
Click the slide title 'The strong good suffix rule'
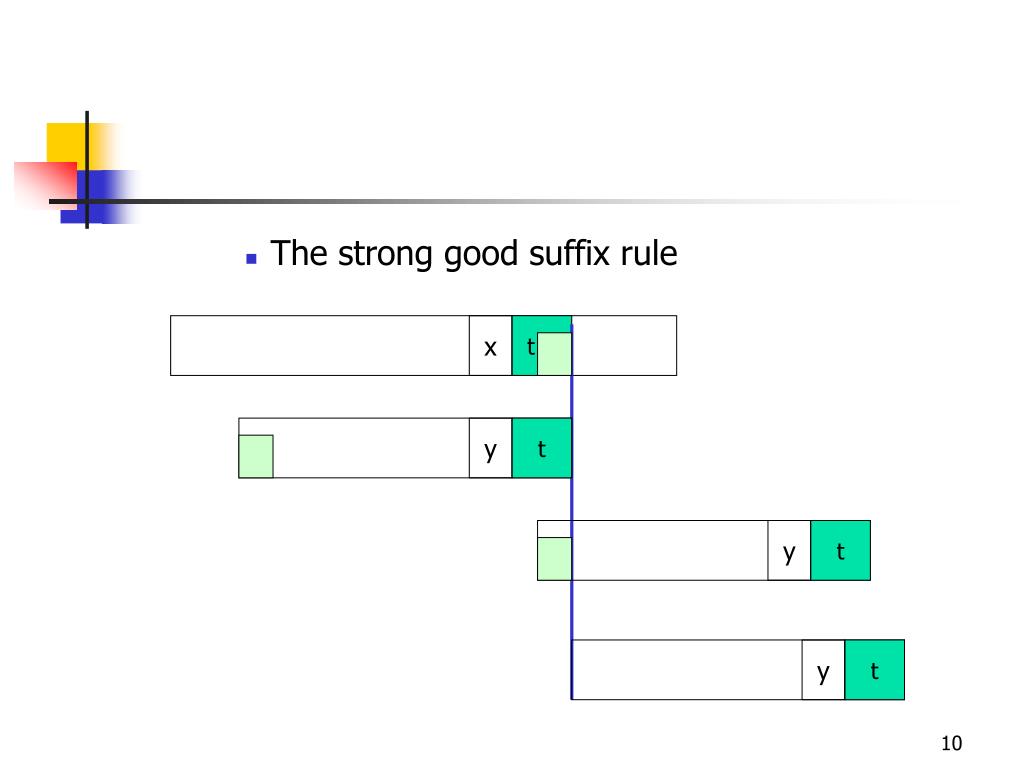pos(474,254)
